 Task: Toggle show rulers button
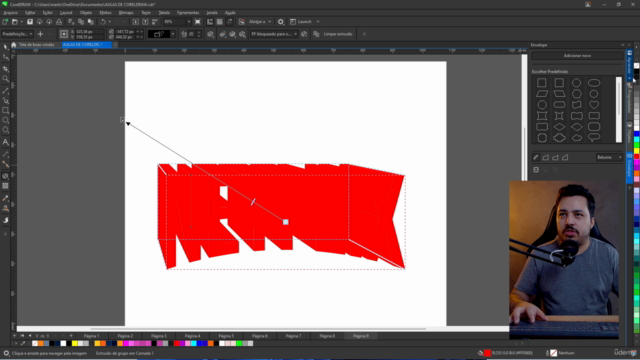pos(210,22)
